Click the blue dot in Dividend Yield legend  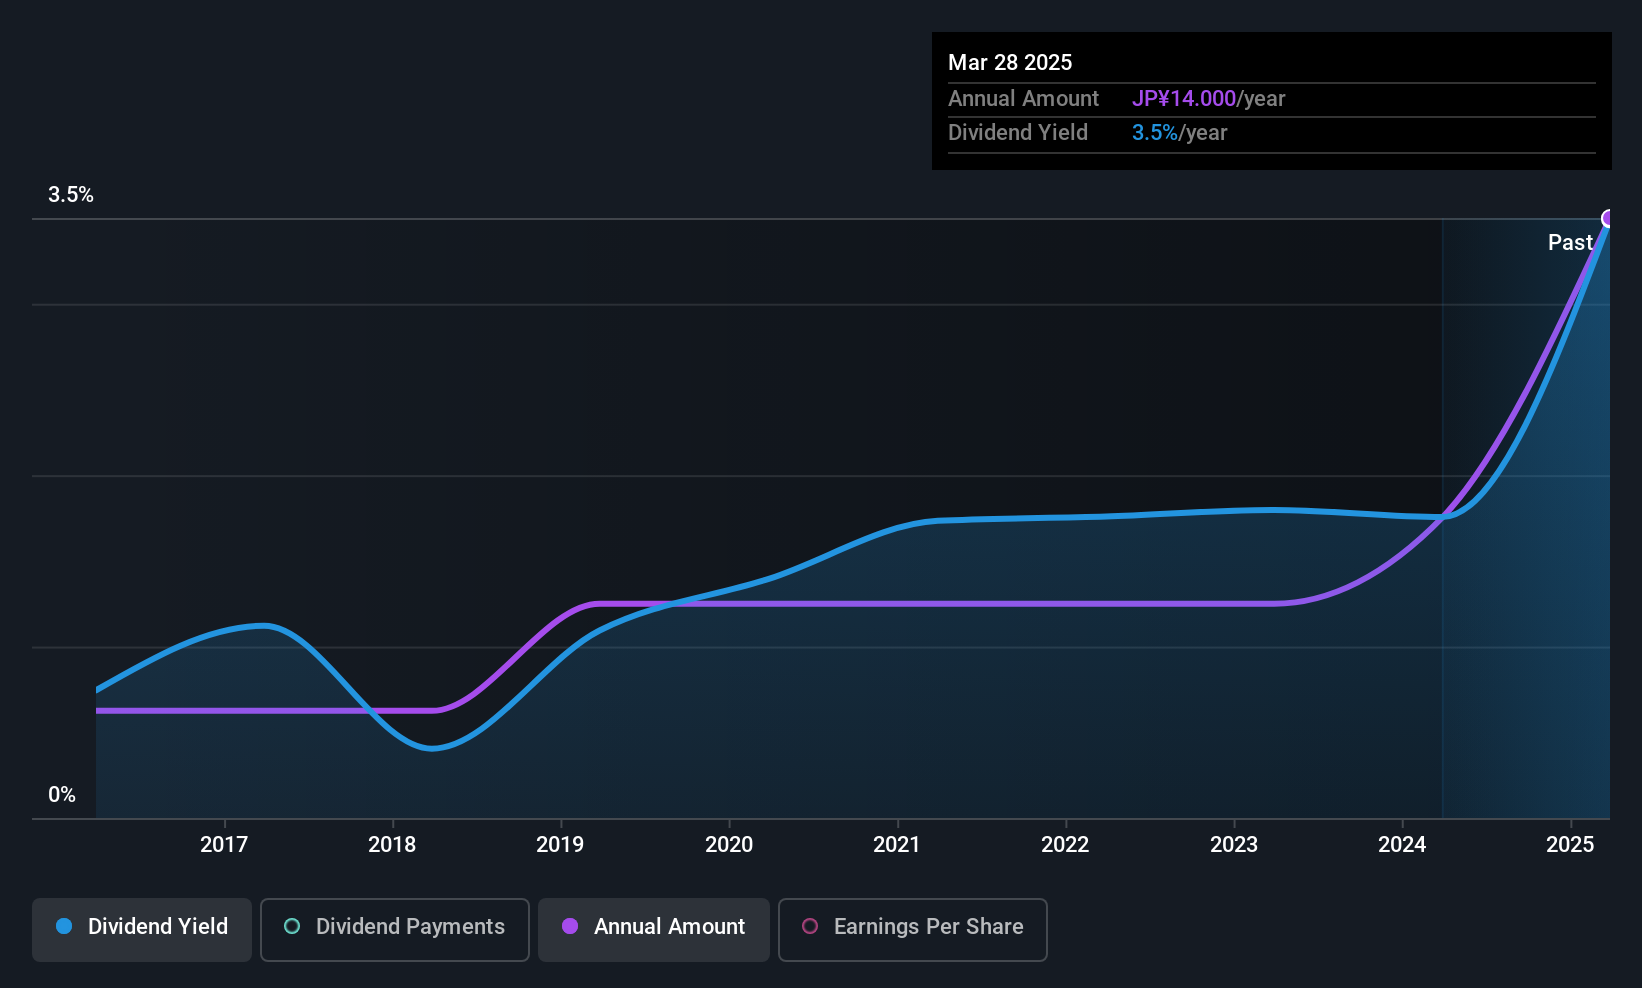coord(64,926)
